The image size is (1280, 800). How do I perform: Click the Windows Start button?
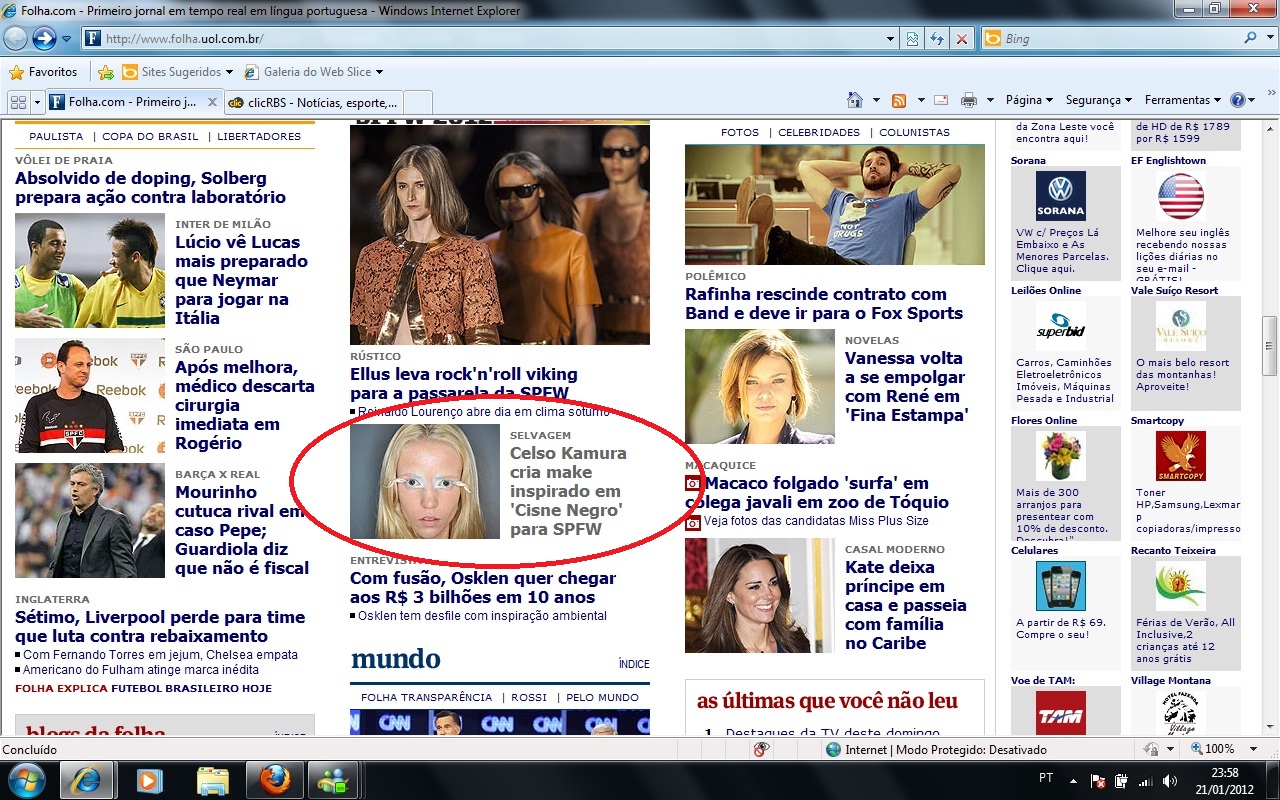[x=26, y=780]
